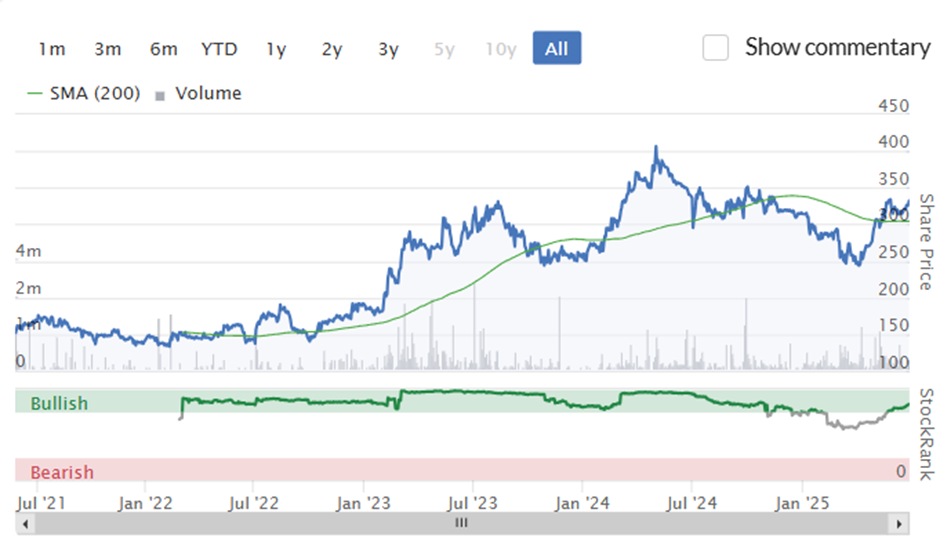The image size is (940, 538).
Task: Click the Bullish band label
Action: 59,404
